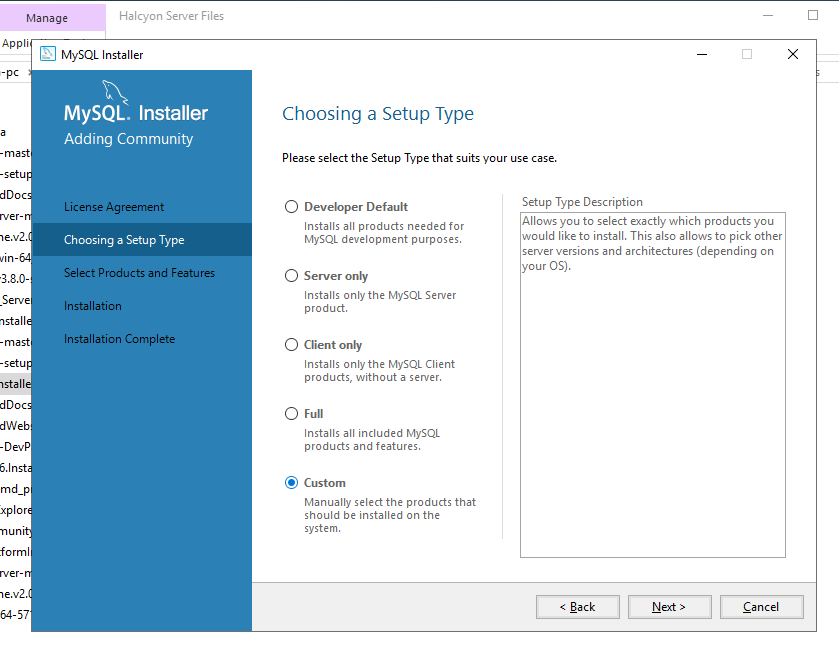Click the Installation sidebar step
This screenshot has width=839, height=663.
(93, 306)
